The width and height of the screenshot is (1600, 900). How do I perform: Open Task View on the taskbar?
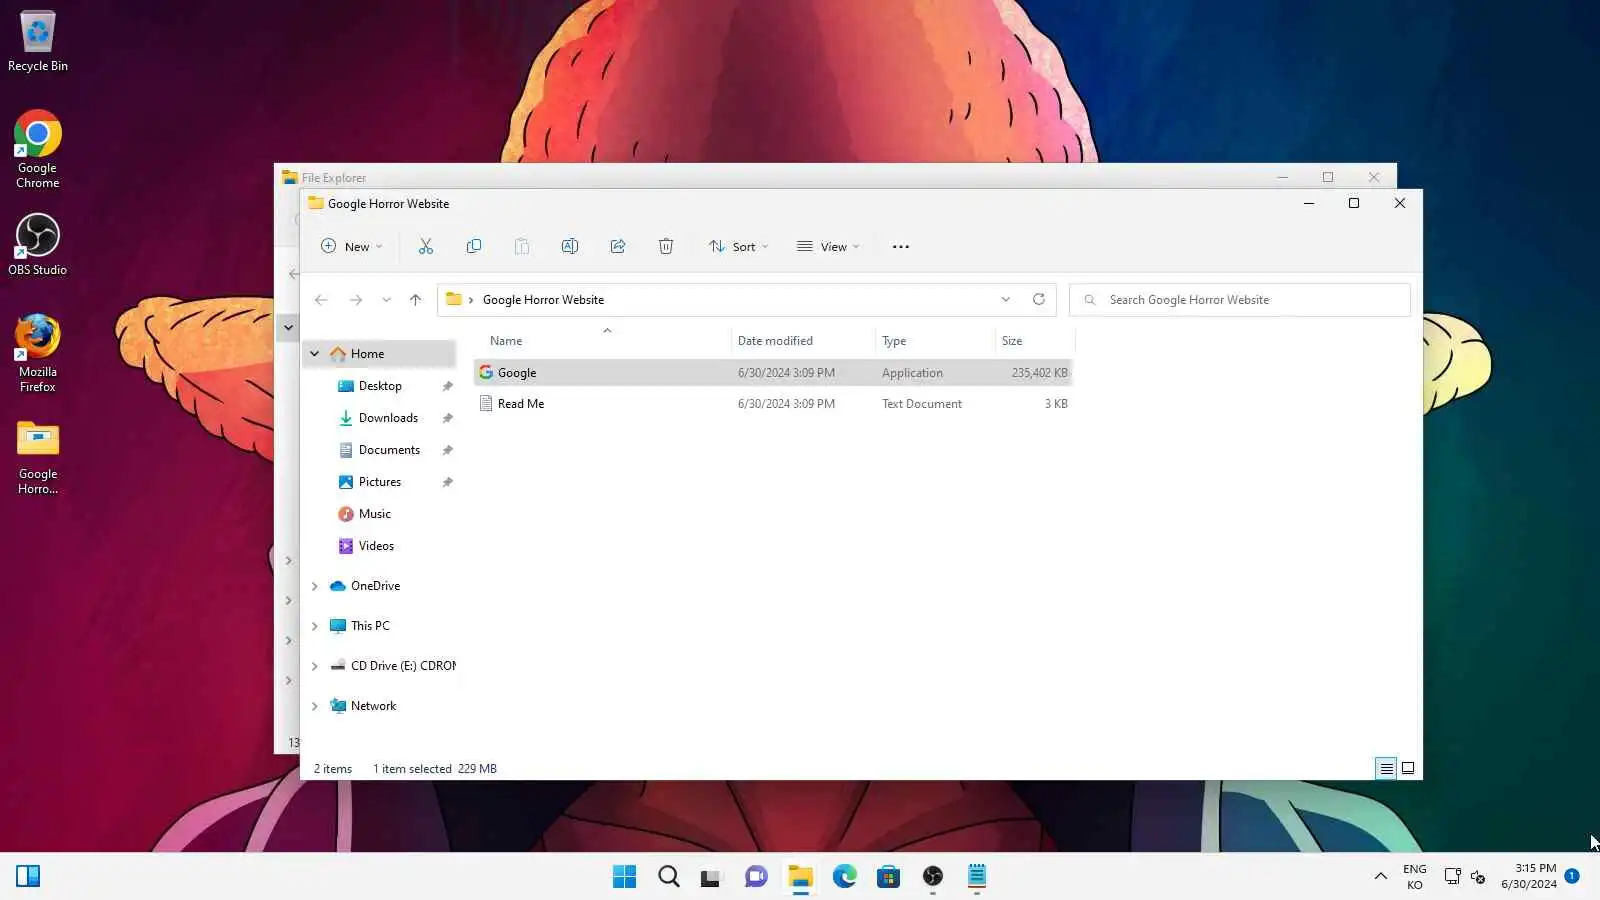711,877
